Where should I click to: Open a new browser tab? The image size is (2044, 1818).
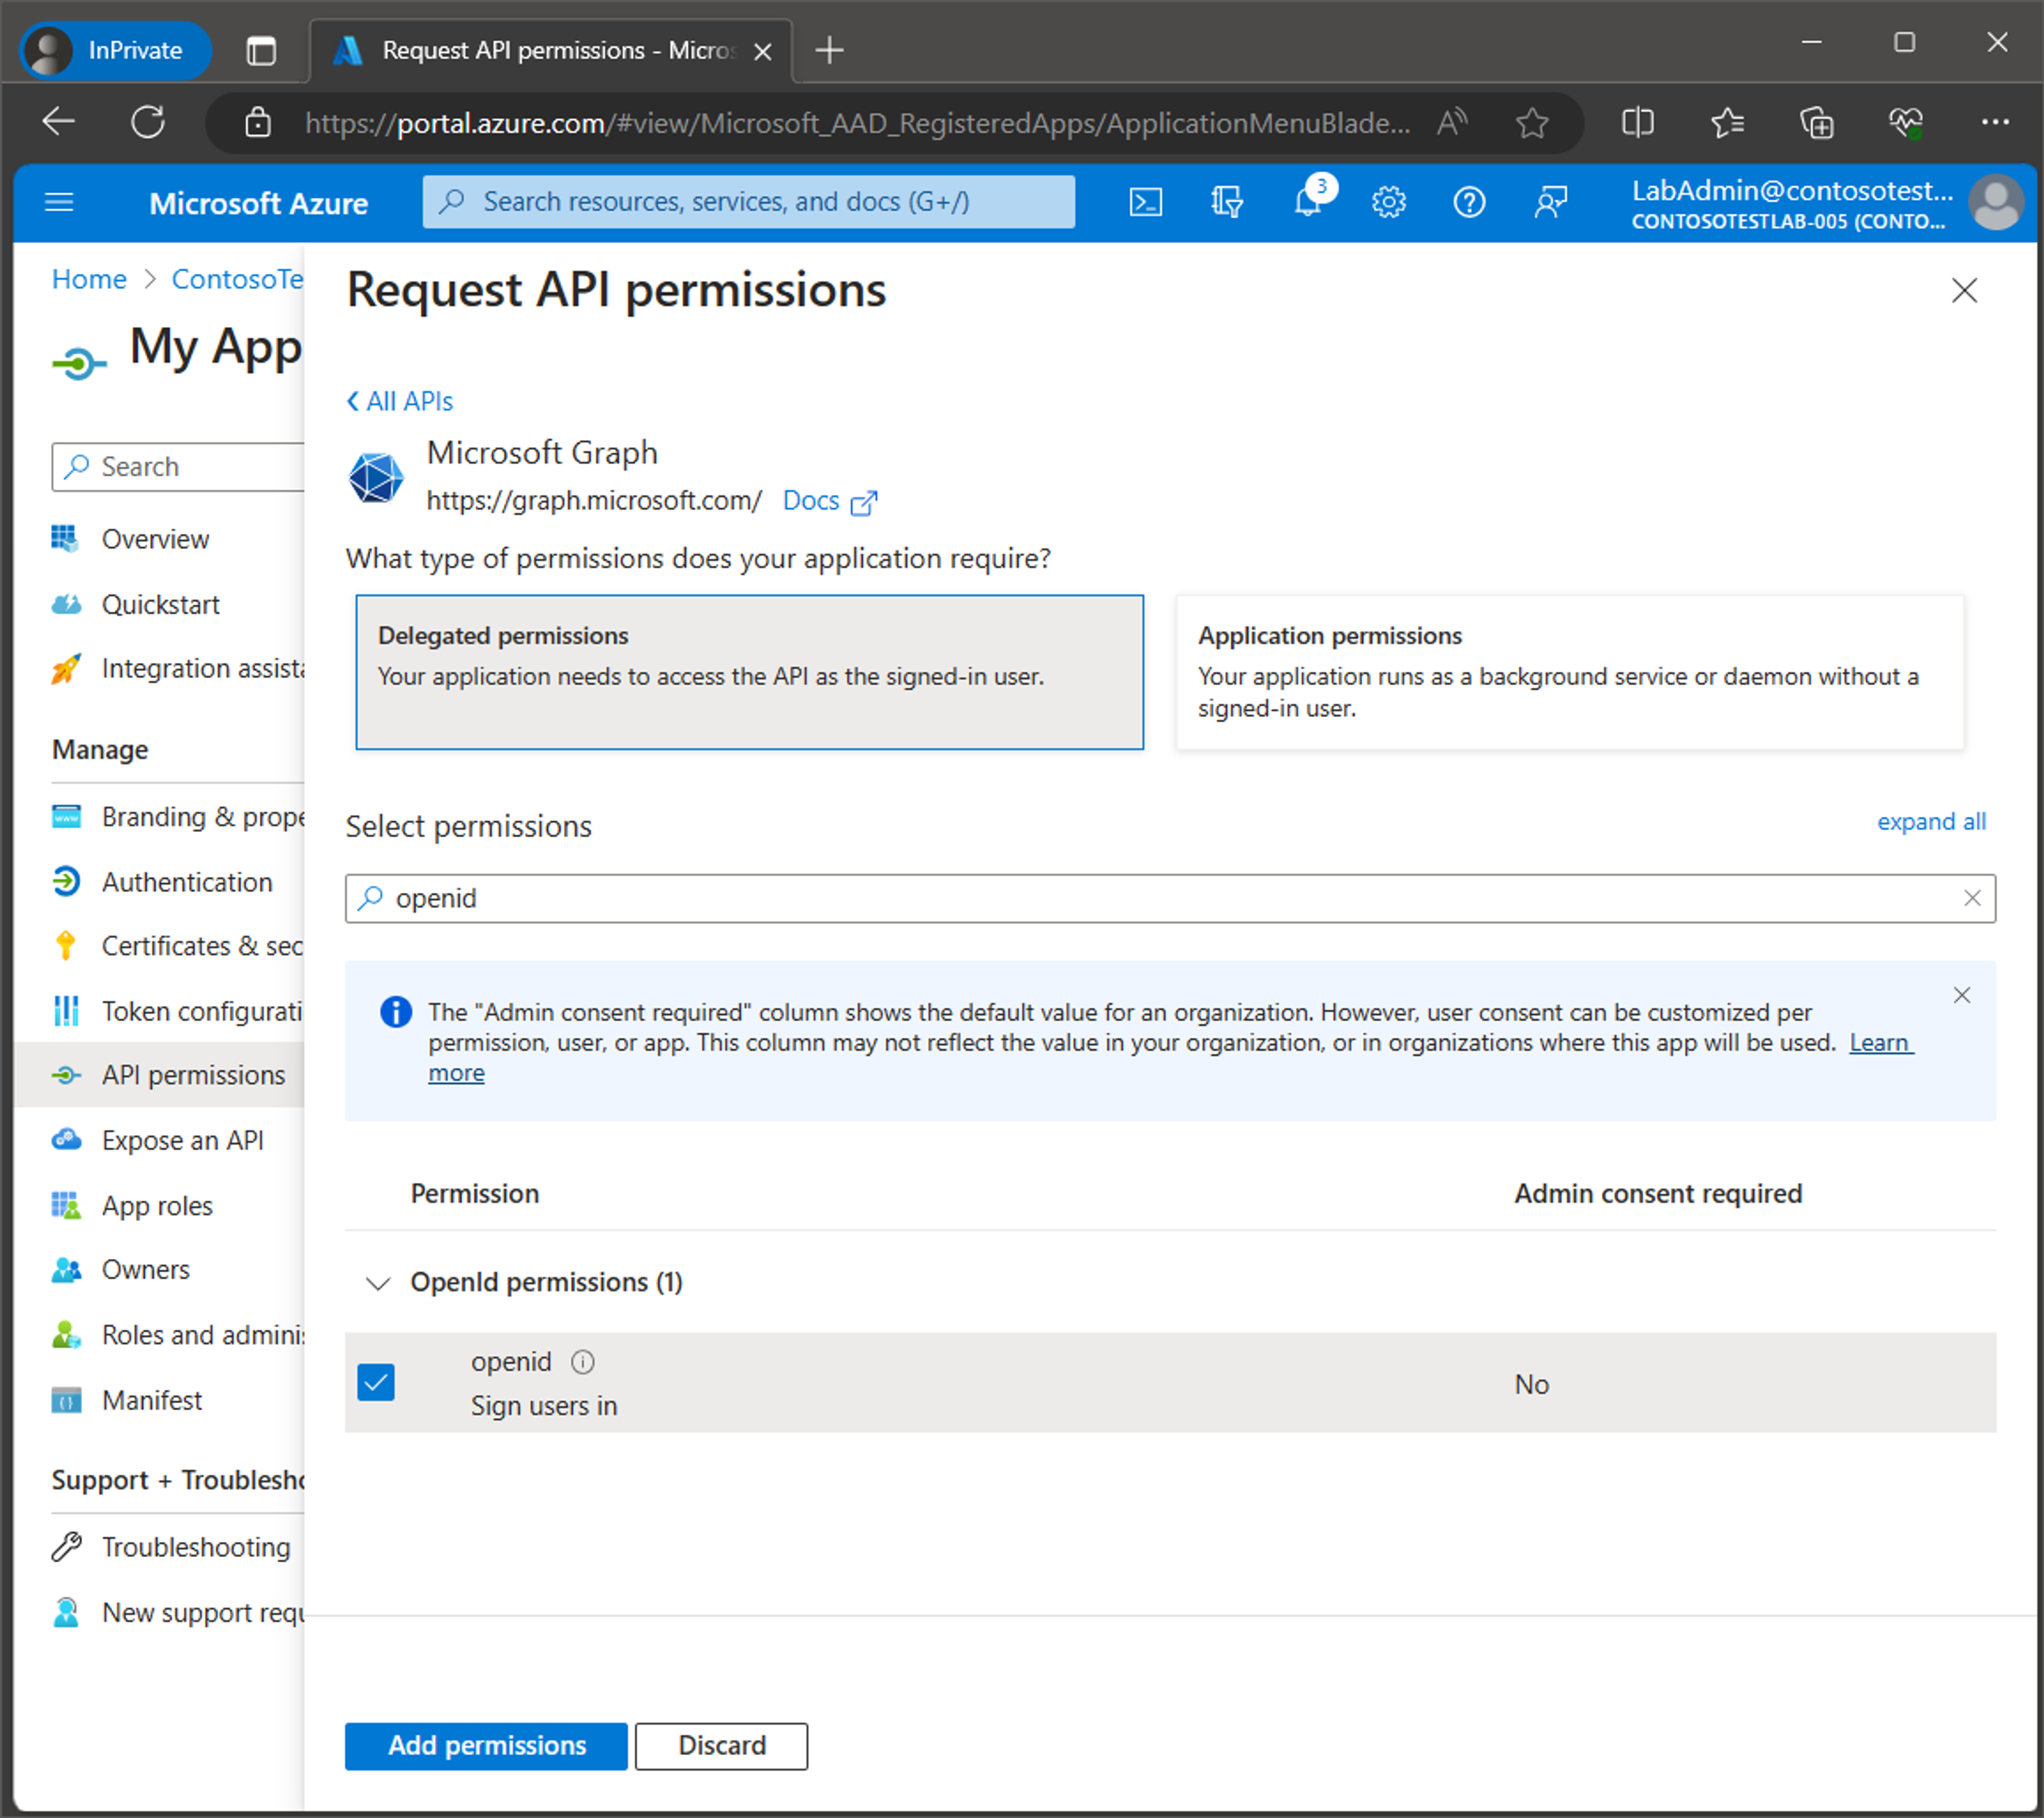point(829,50)
